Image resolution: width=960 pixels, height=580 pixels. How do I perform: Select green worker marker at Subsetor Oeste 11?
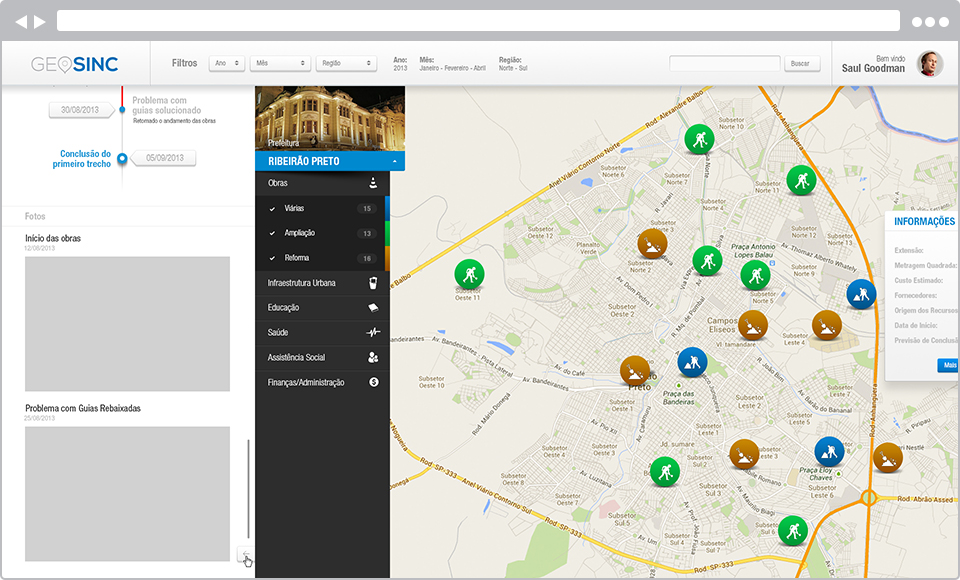coord(470,274)
